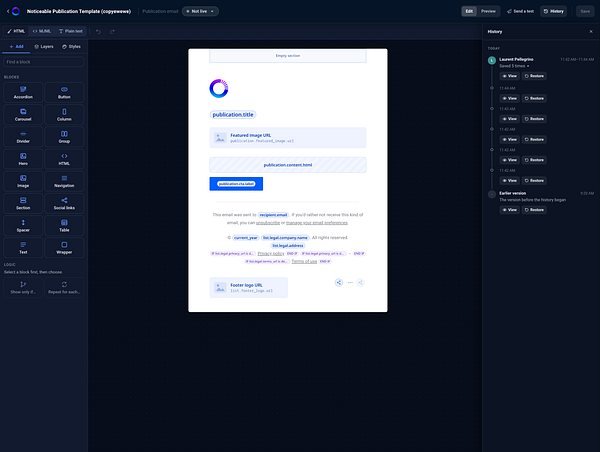Image resolution: width=600 pixels, height=452 pixels.
Task: Add a Hero block
Action: coord(23,159)
